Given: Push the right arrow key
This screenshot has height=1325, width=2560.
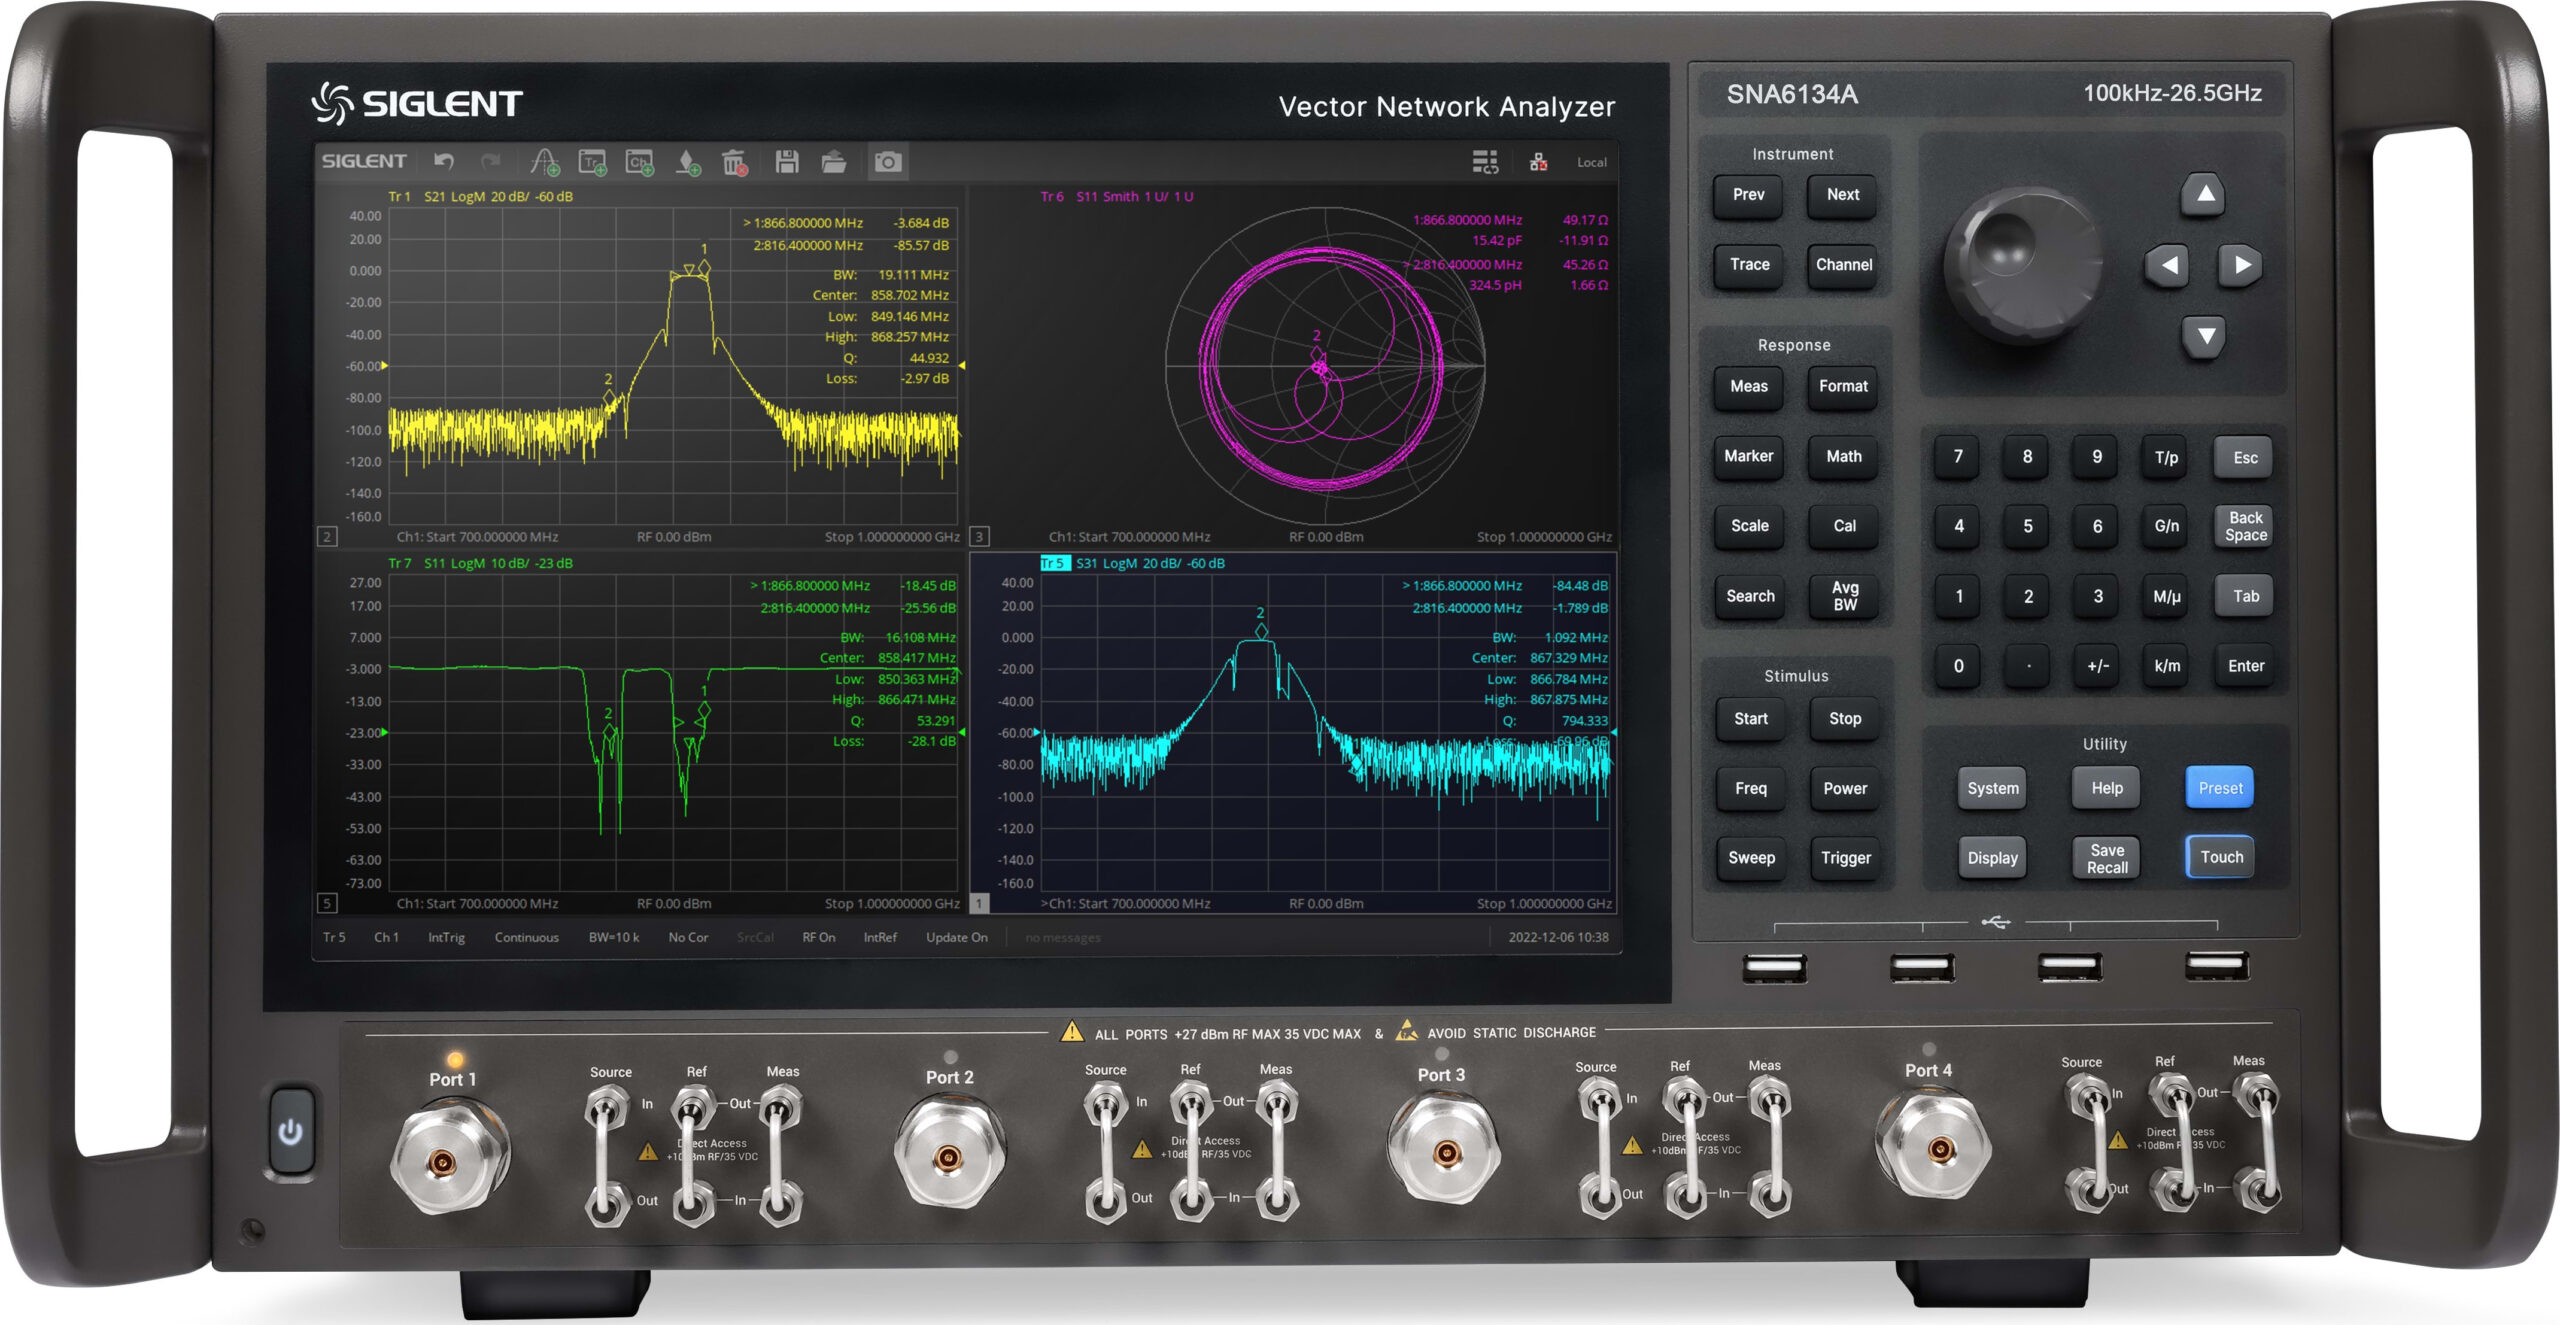Looking at the screenshot, I should 2241,265.
